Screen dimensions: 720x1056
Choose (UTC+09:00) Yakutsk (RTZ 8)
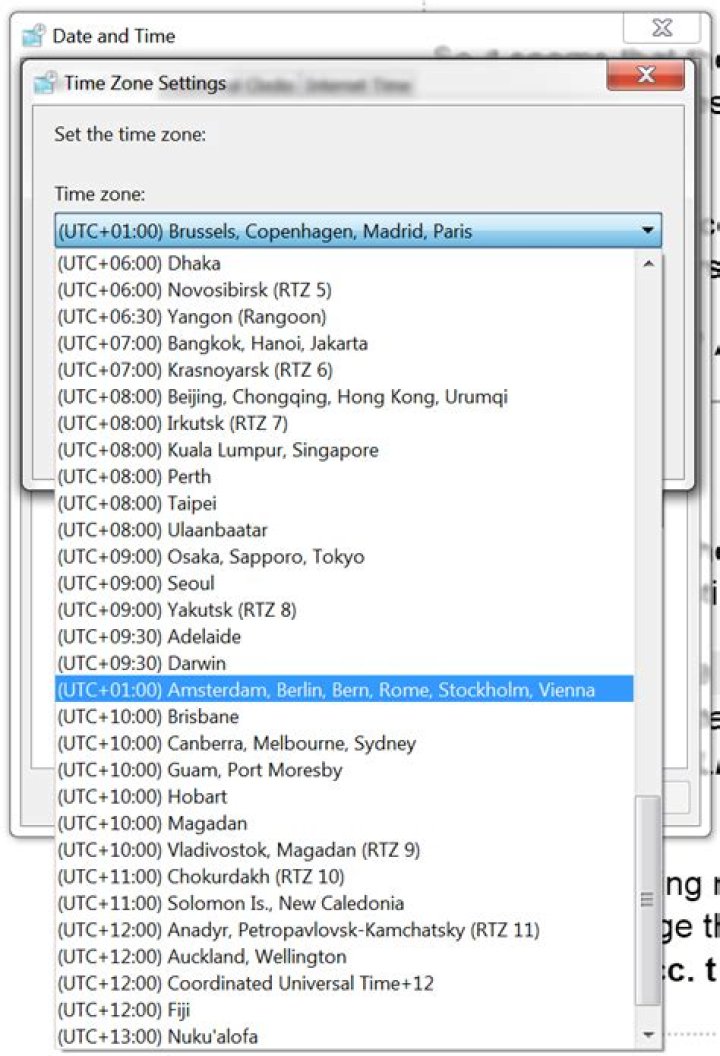(344, 610)
